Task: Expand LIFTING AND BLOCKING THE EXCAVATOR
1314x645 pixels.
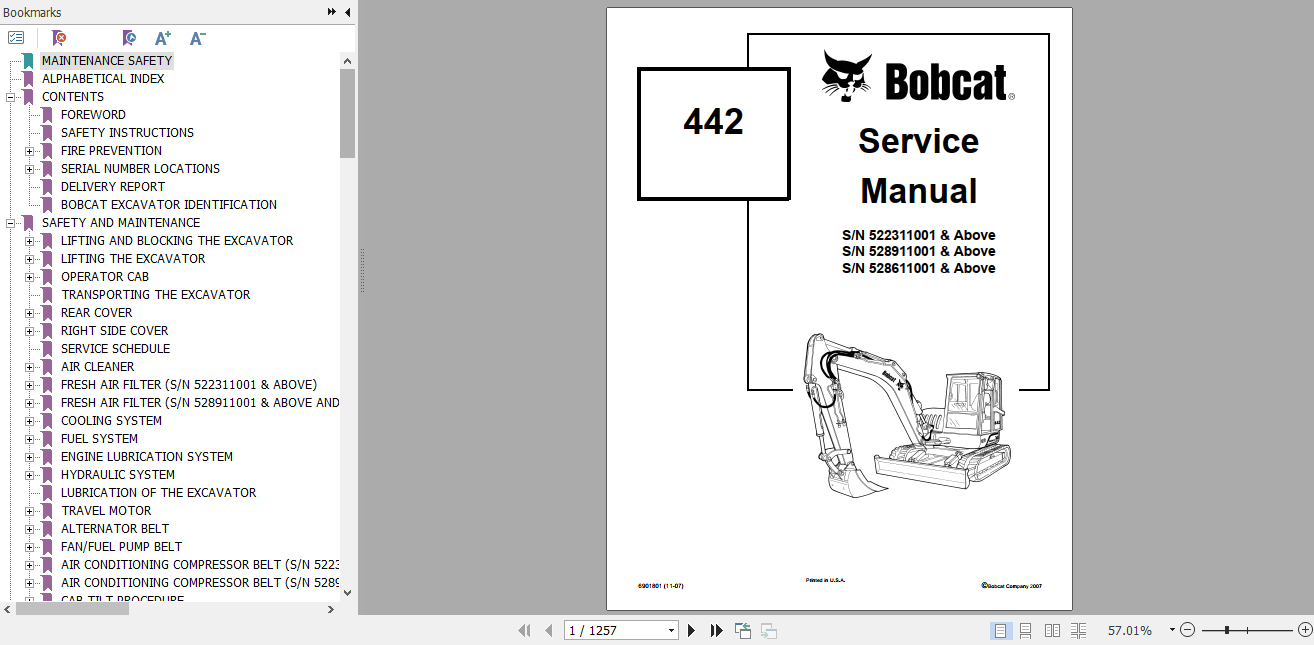Action: (29, 241)
